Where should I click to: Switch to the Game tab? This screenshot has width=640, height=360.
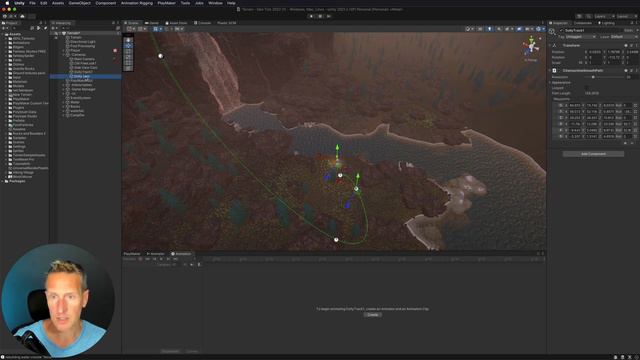pyautogui.click(x=152, y=23)
